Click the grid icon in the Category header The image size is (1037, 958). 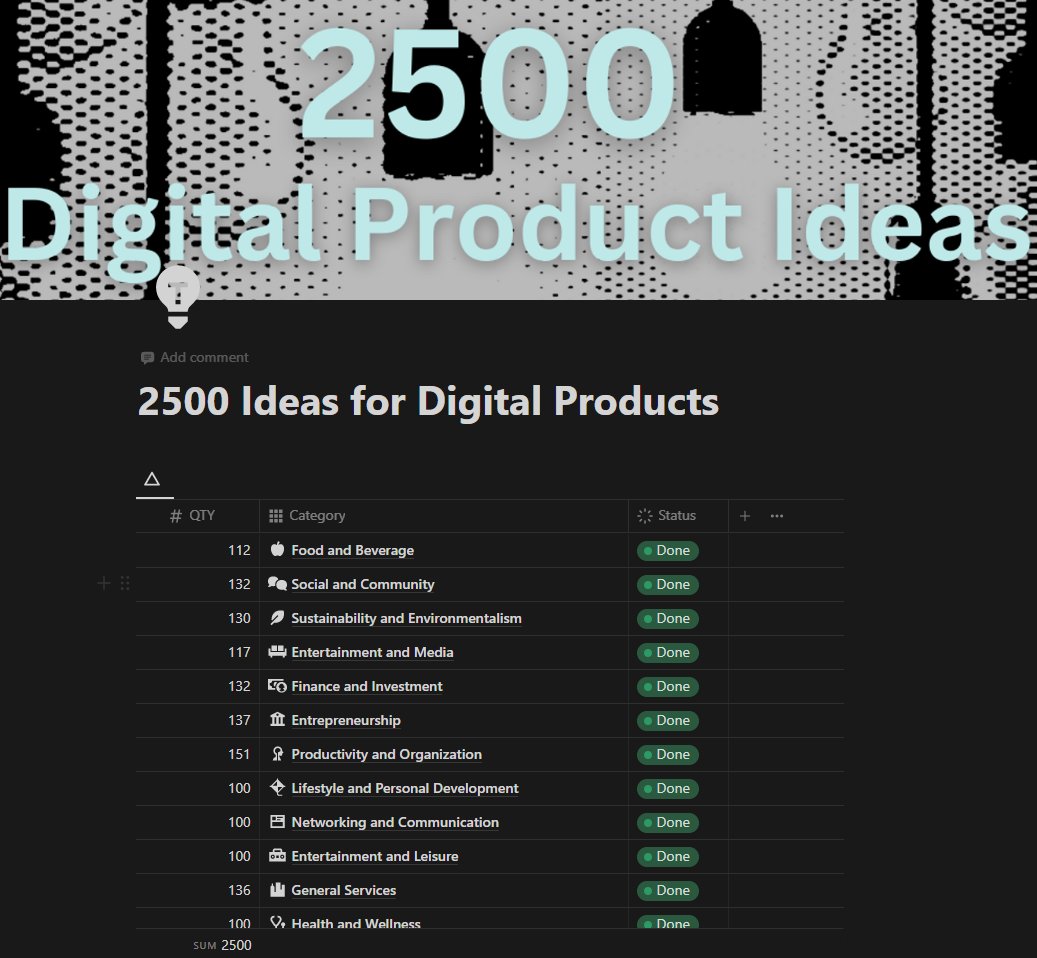tap(276, 515)
